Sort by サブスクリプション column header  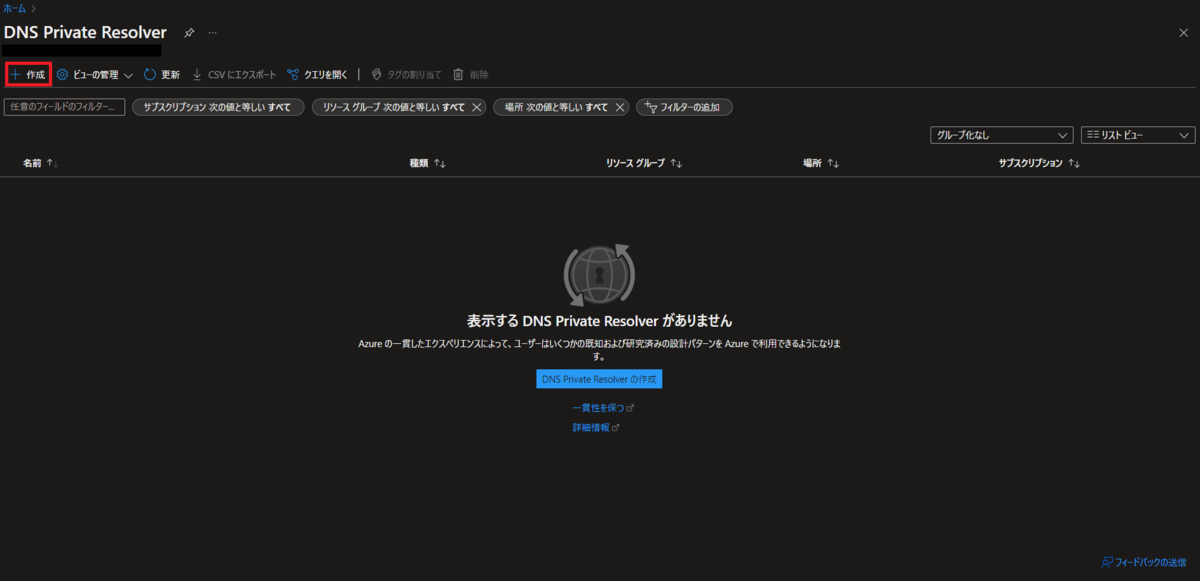(1039, 163)
